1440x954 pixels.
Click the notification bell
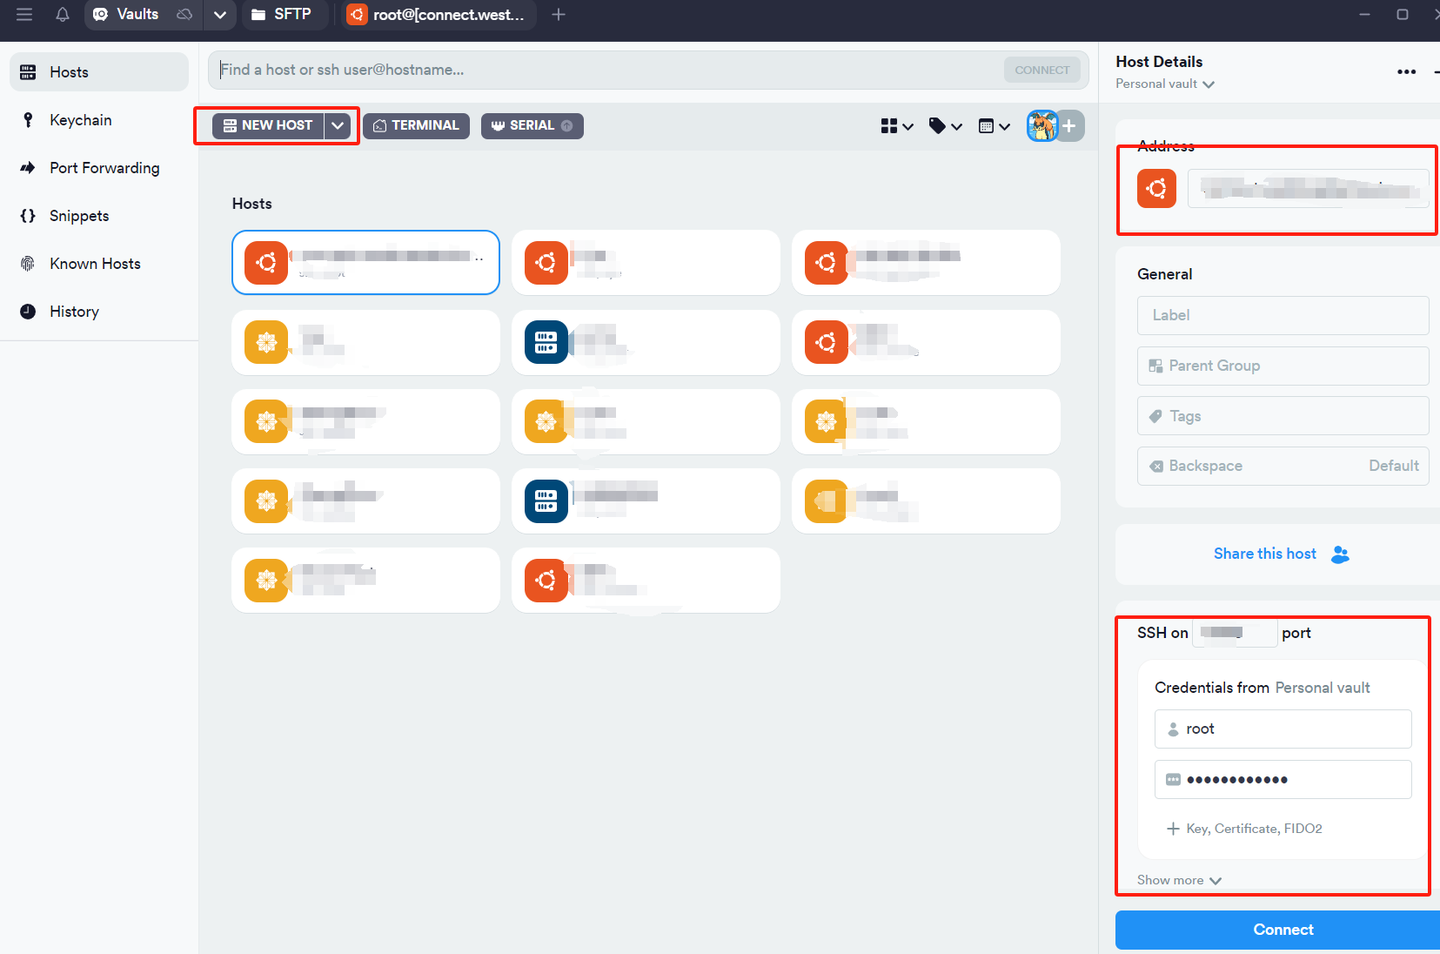point(62,15)
